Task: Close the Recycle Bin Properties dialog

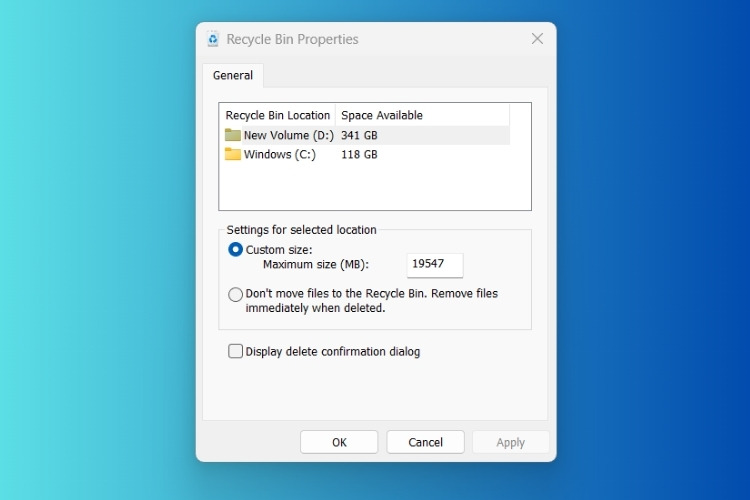Action: tap(537, 39)
